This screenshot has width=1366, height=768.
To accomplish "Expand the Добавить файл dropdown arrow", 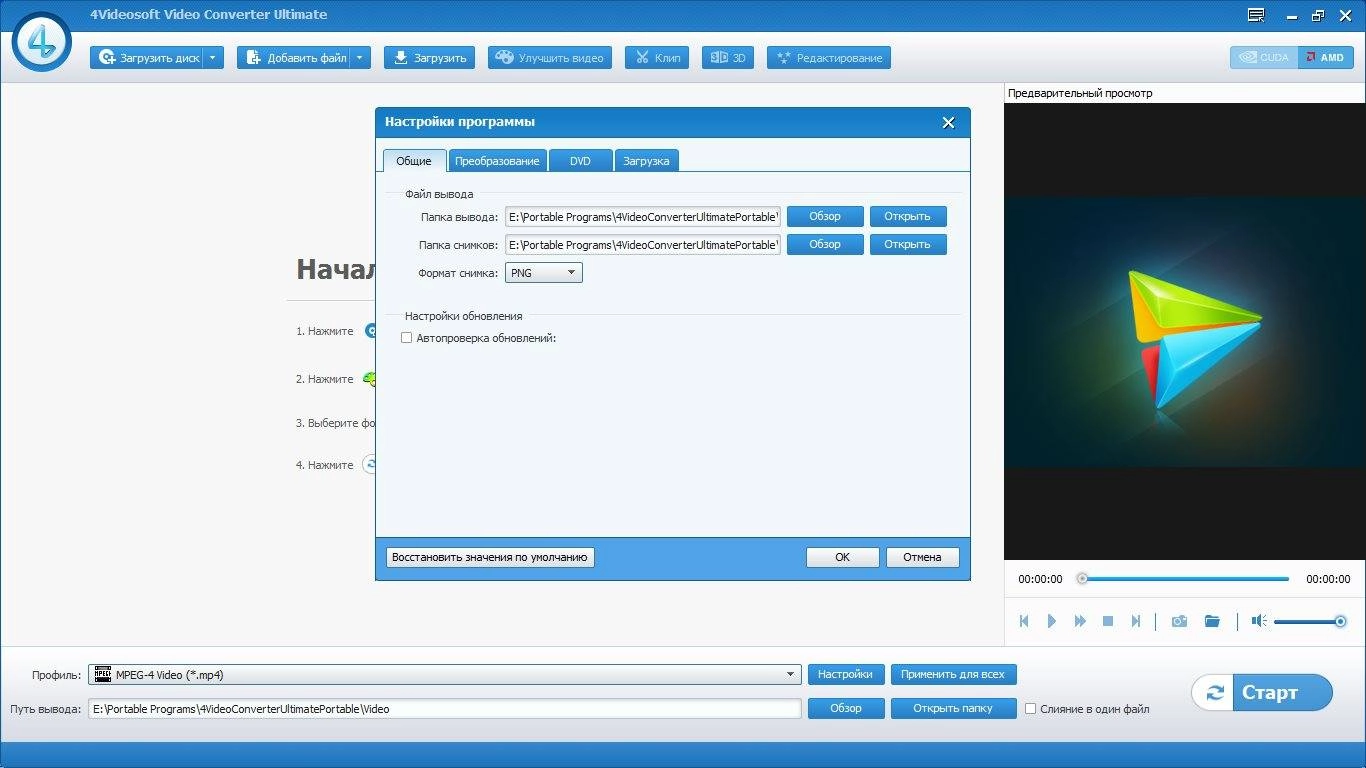I will (360, 58).
